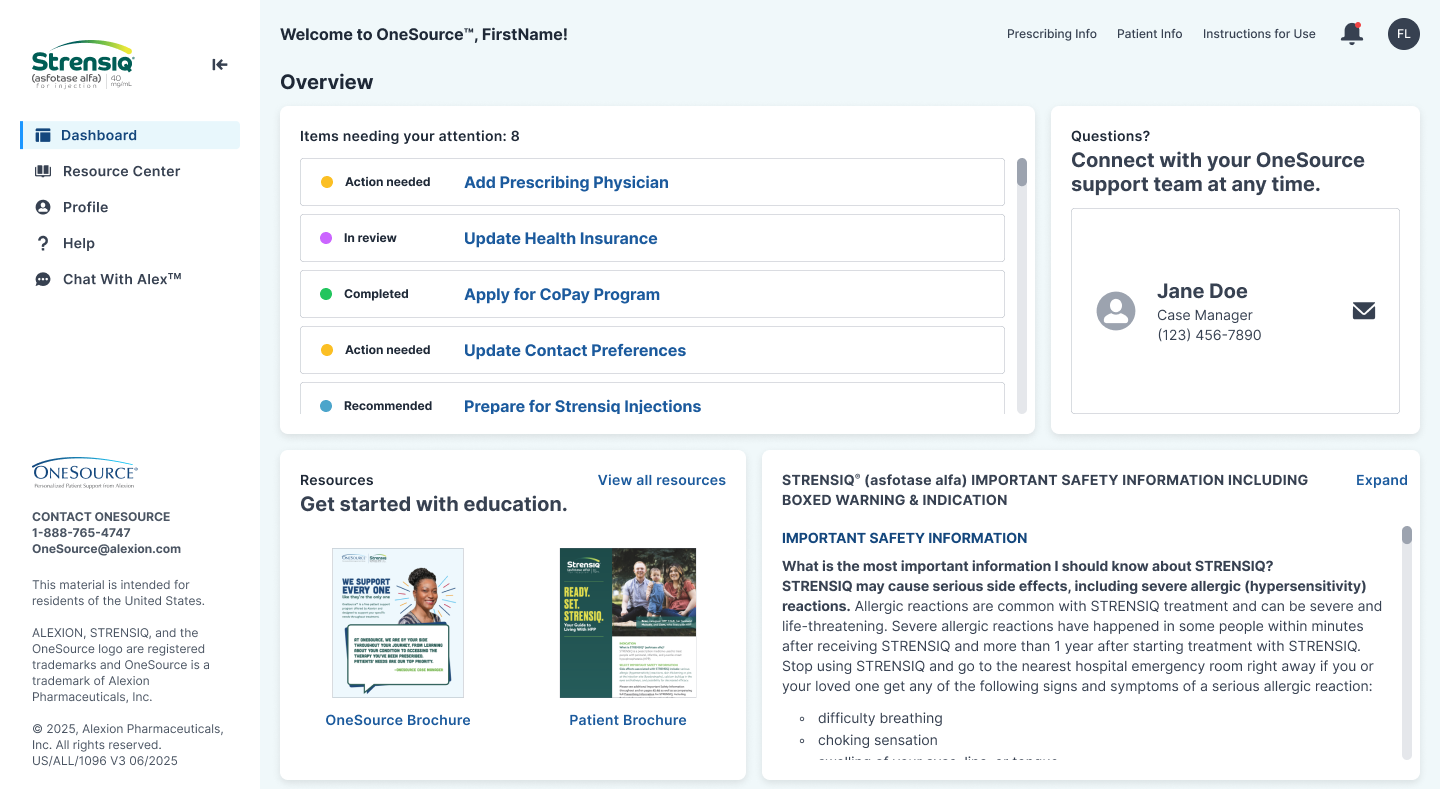The image size is (1440, 789).
Task: Email Jane Doe using the envelope icon
Action: [x=1364, y=311]
